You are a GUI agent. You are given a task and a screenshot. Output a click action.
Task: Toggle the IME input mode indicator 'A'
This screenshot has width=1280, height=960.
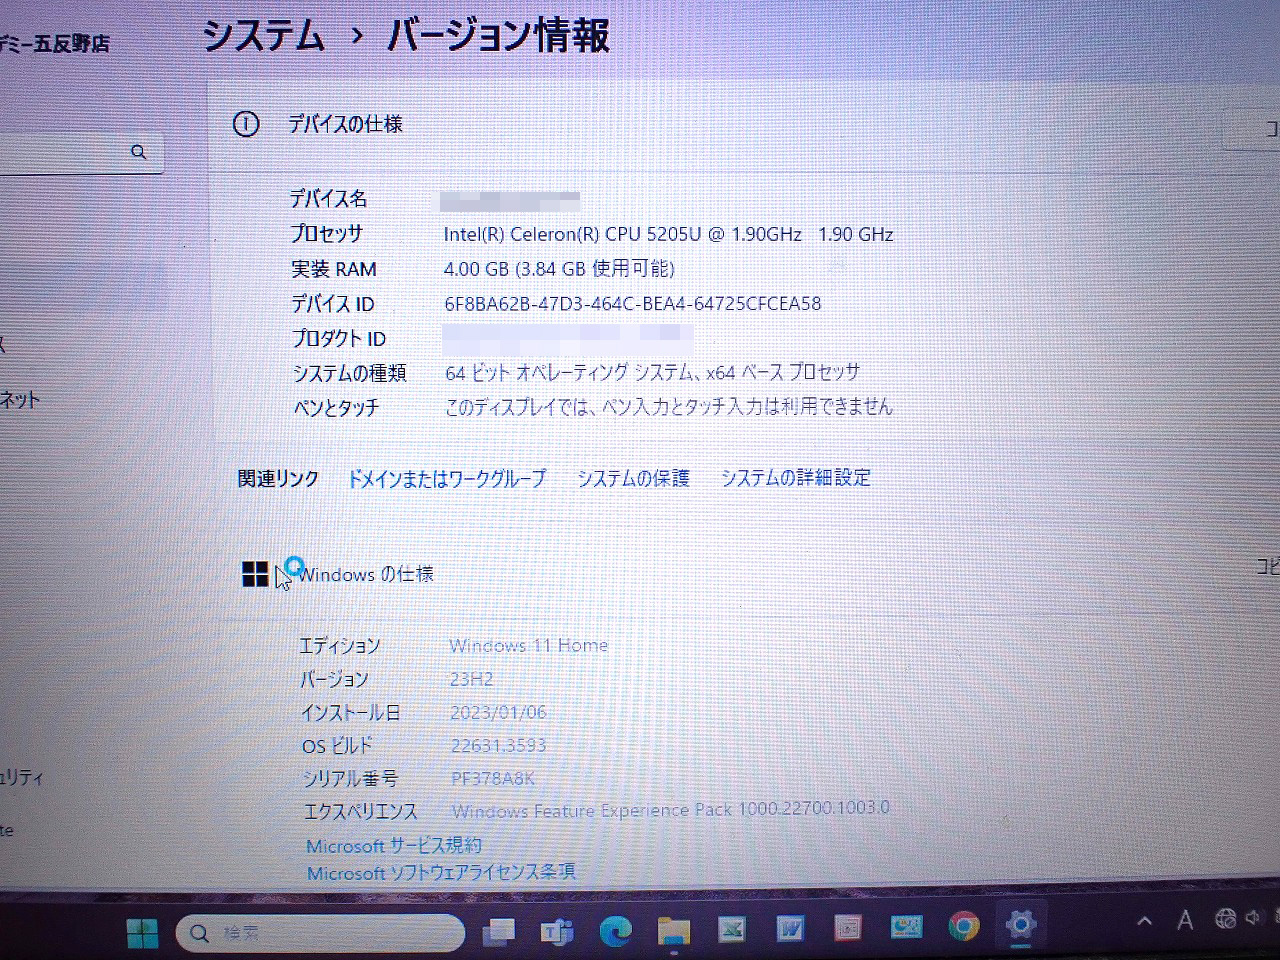tap(1185, 920)
